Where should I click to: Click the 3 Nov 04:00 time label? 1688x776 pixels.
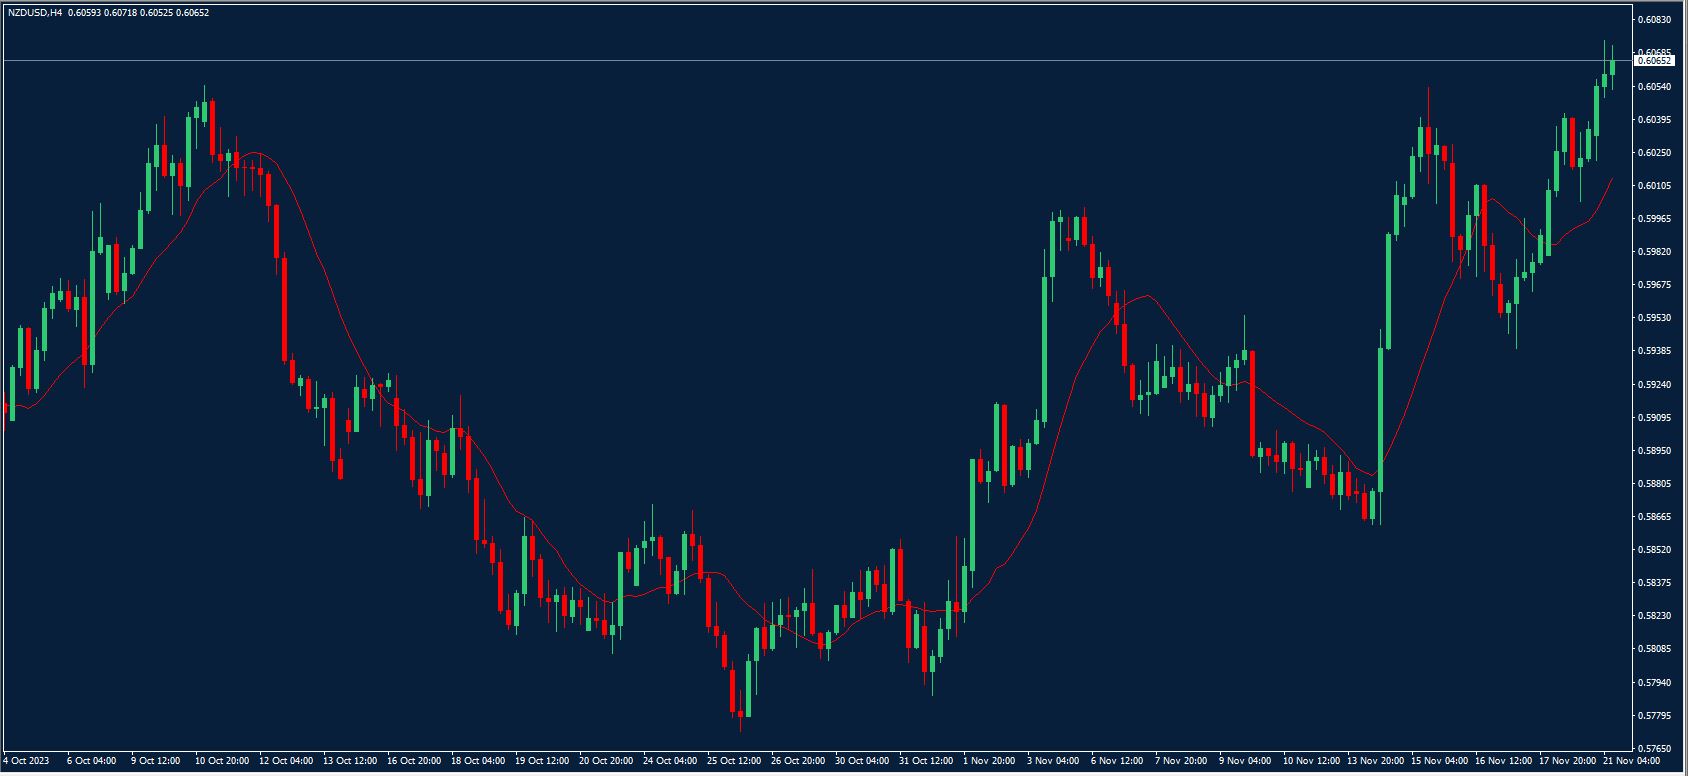(x=1052, y=761)
